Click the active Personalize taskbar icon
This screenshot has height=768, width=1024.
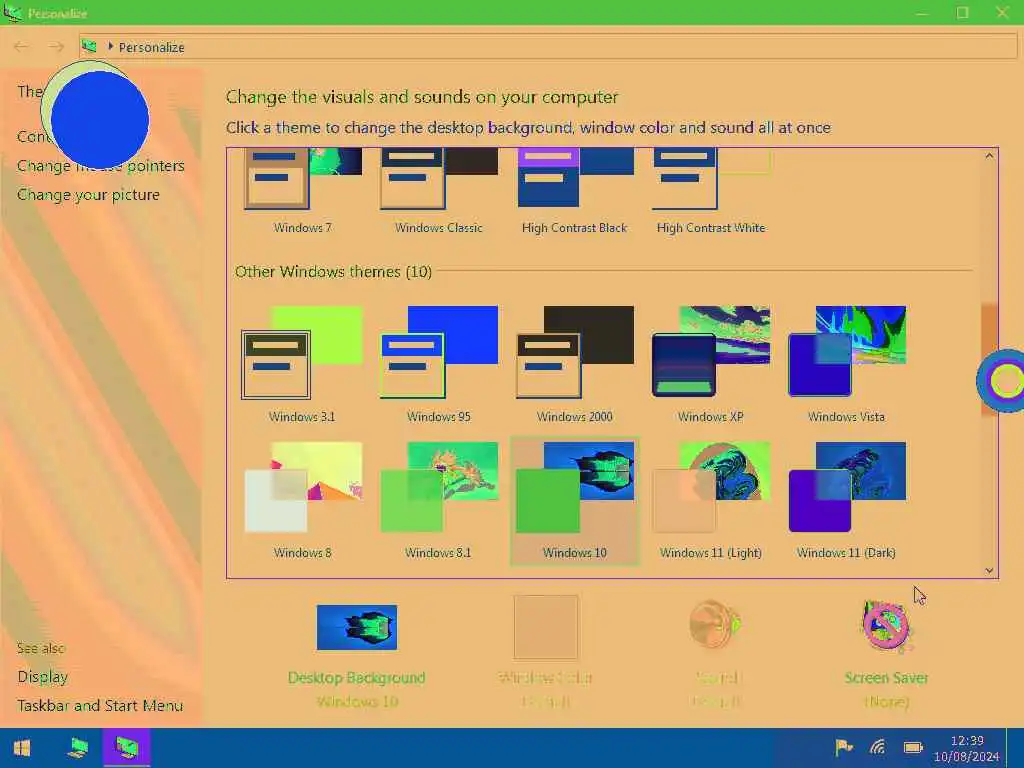pos(127,748)
